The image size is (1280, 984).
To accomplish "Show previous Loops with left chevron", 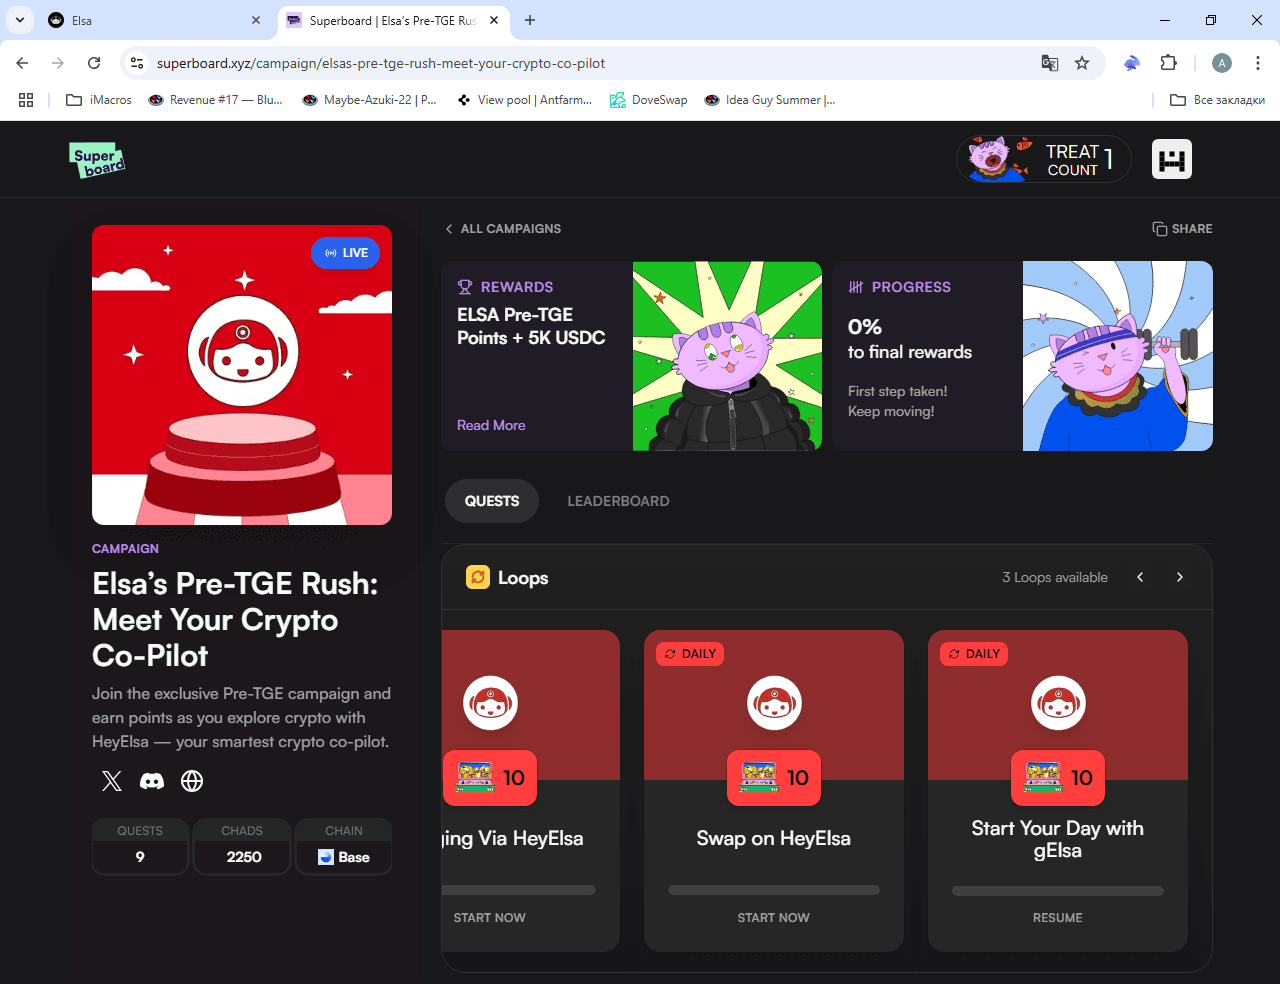I will (x=1140, y=577).
